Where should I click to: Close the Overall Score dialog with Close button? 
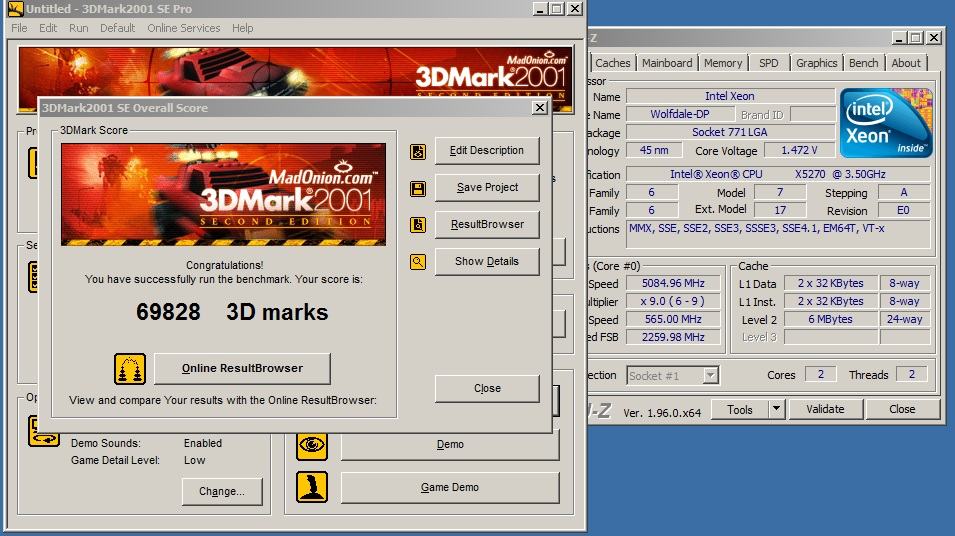(487, 389)
